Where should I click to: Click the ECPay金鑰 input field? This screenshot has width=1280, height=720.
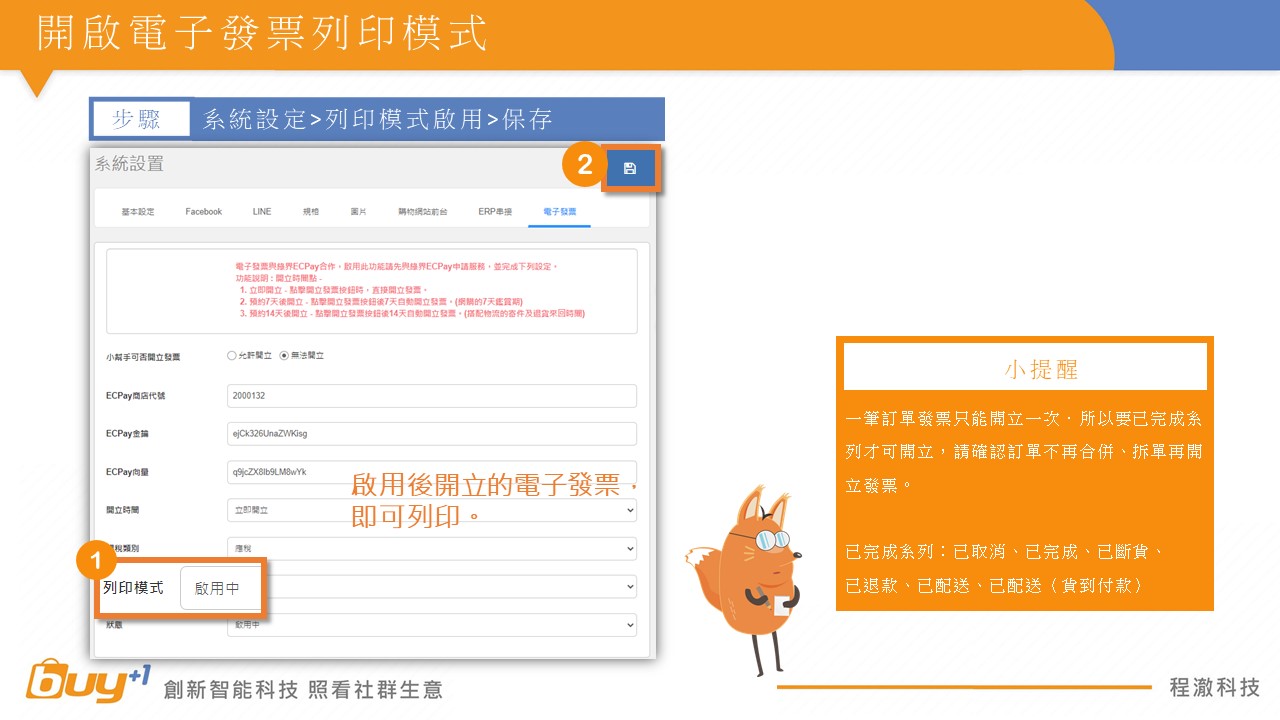tap(431, 433)
